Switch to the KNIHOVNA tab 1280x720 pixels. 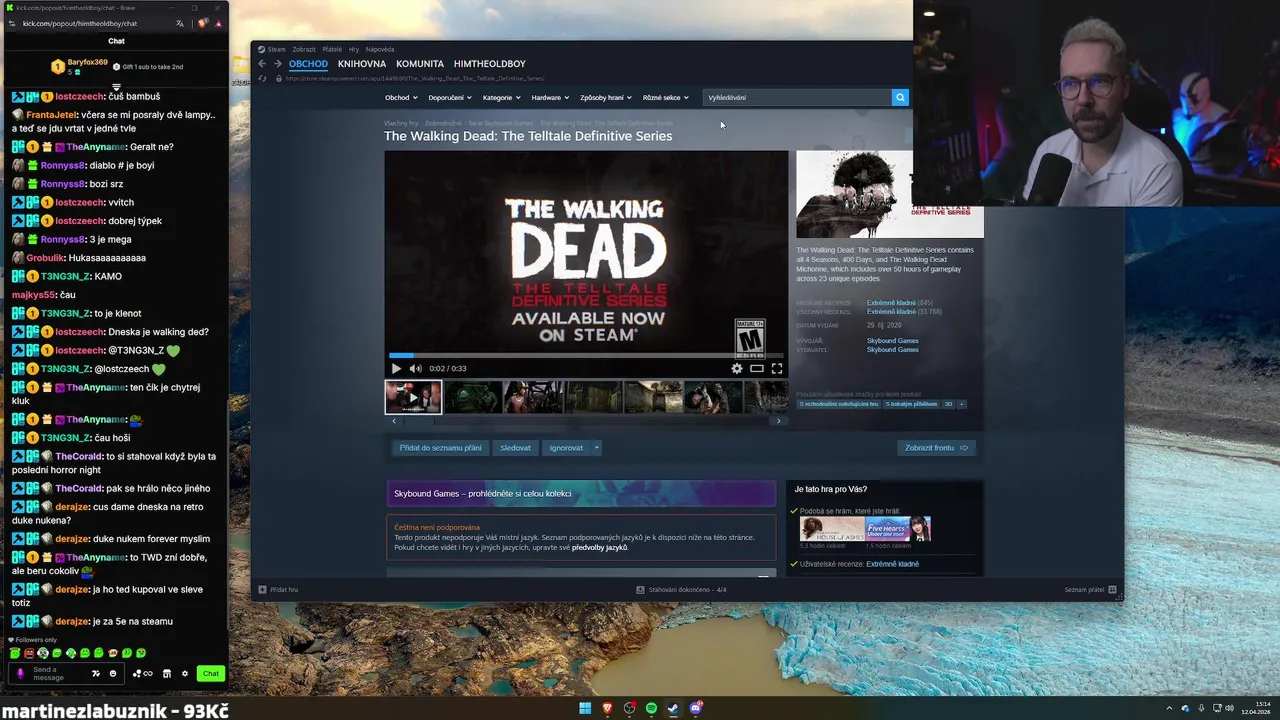coord(362,64)
